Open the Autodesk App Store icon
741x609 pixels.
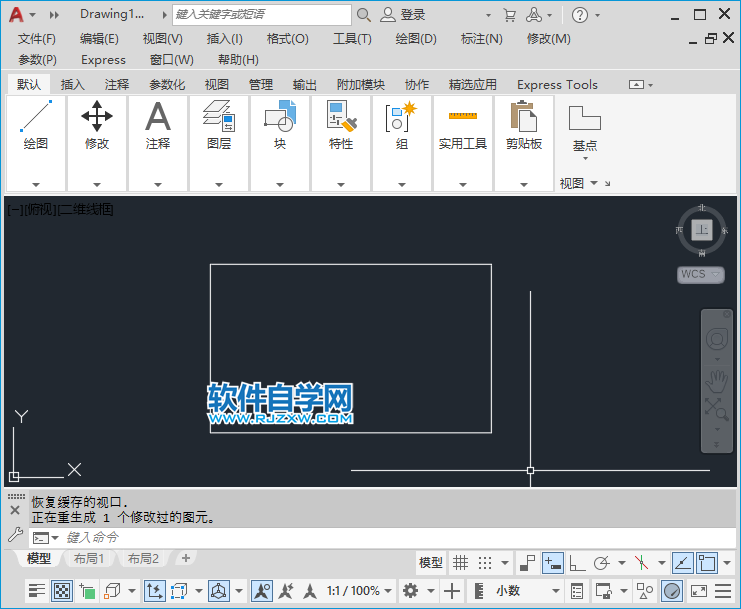tap(534, 15)
